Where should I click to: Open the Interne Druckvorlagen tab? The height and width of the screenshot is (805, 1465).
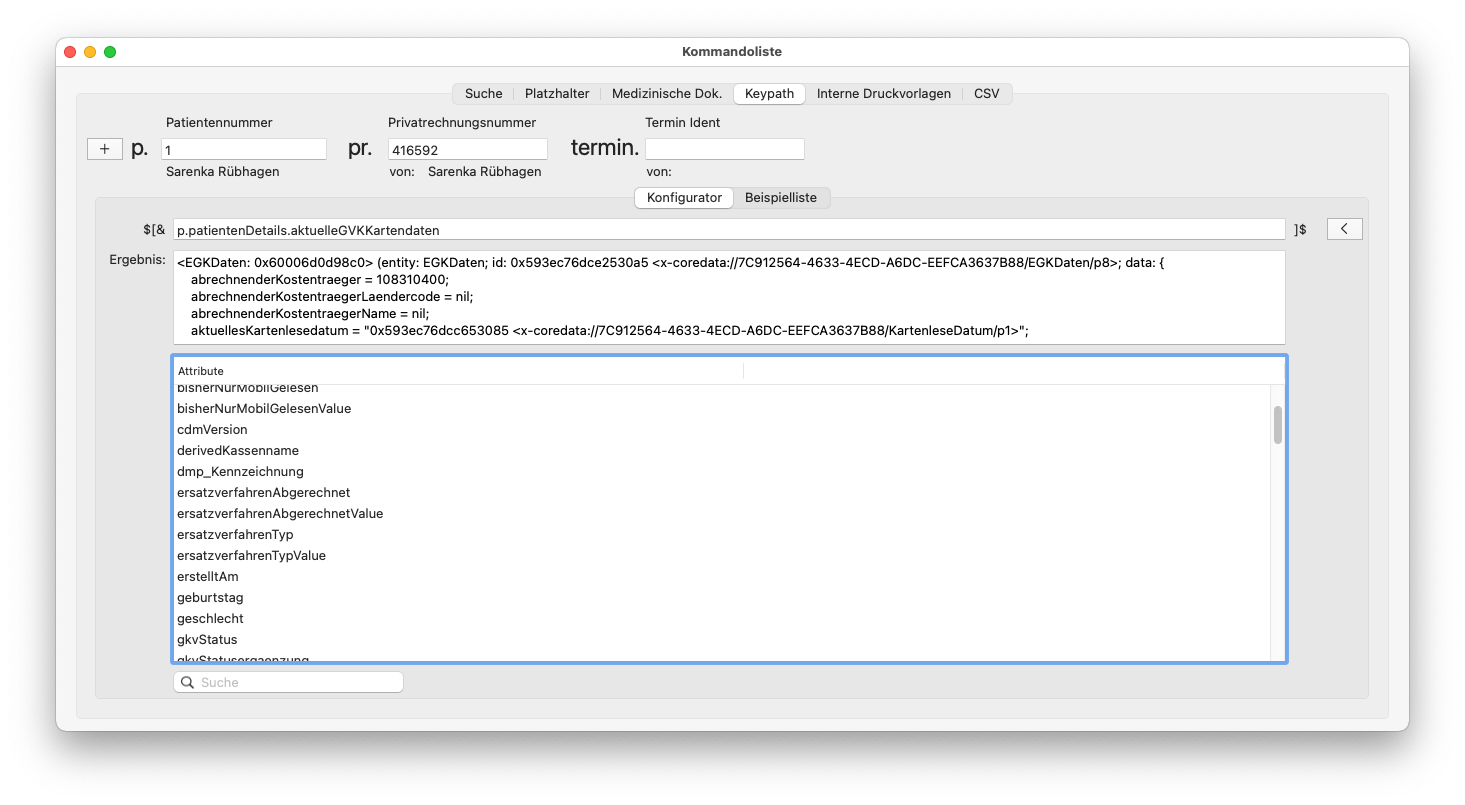pos(884,94)
